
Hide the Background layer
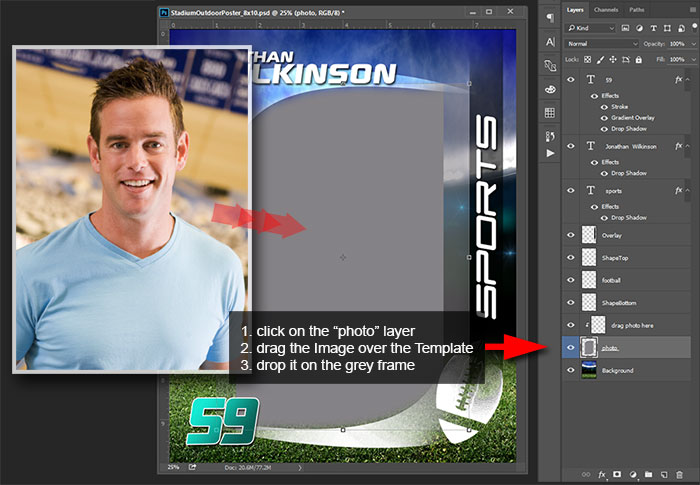pyautogui.click(x=571, y=370)
